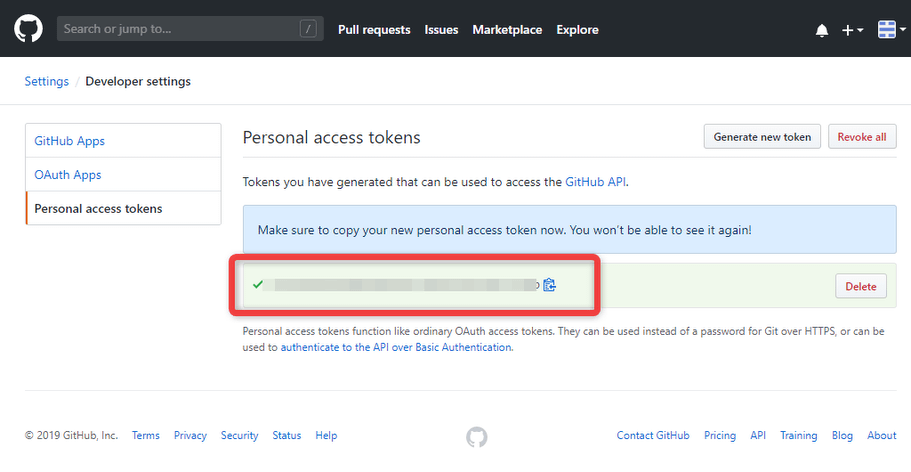Click the footer GitHub logo
Image resolution: width=911 pixels, height=472 pixels.
(476, 437)
